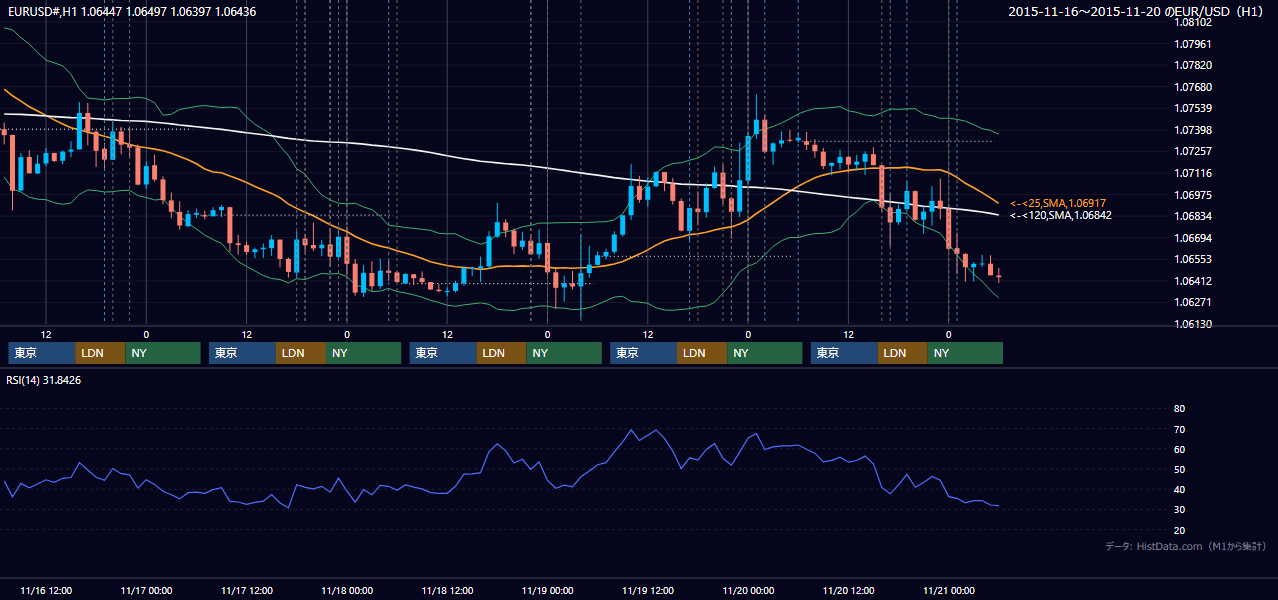Click the 11/18 00:00 time axis label
The height and width of the screenshot is (600, 1278).
[347, 590]
